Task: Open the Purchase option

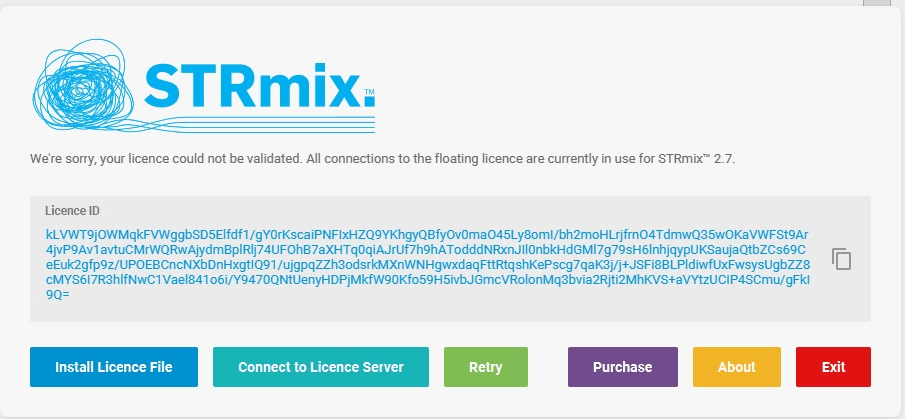Action: tap(623, 367)
